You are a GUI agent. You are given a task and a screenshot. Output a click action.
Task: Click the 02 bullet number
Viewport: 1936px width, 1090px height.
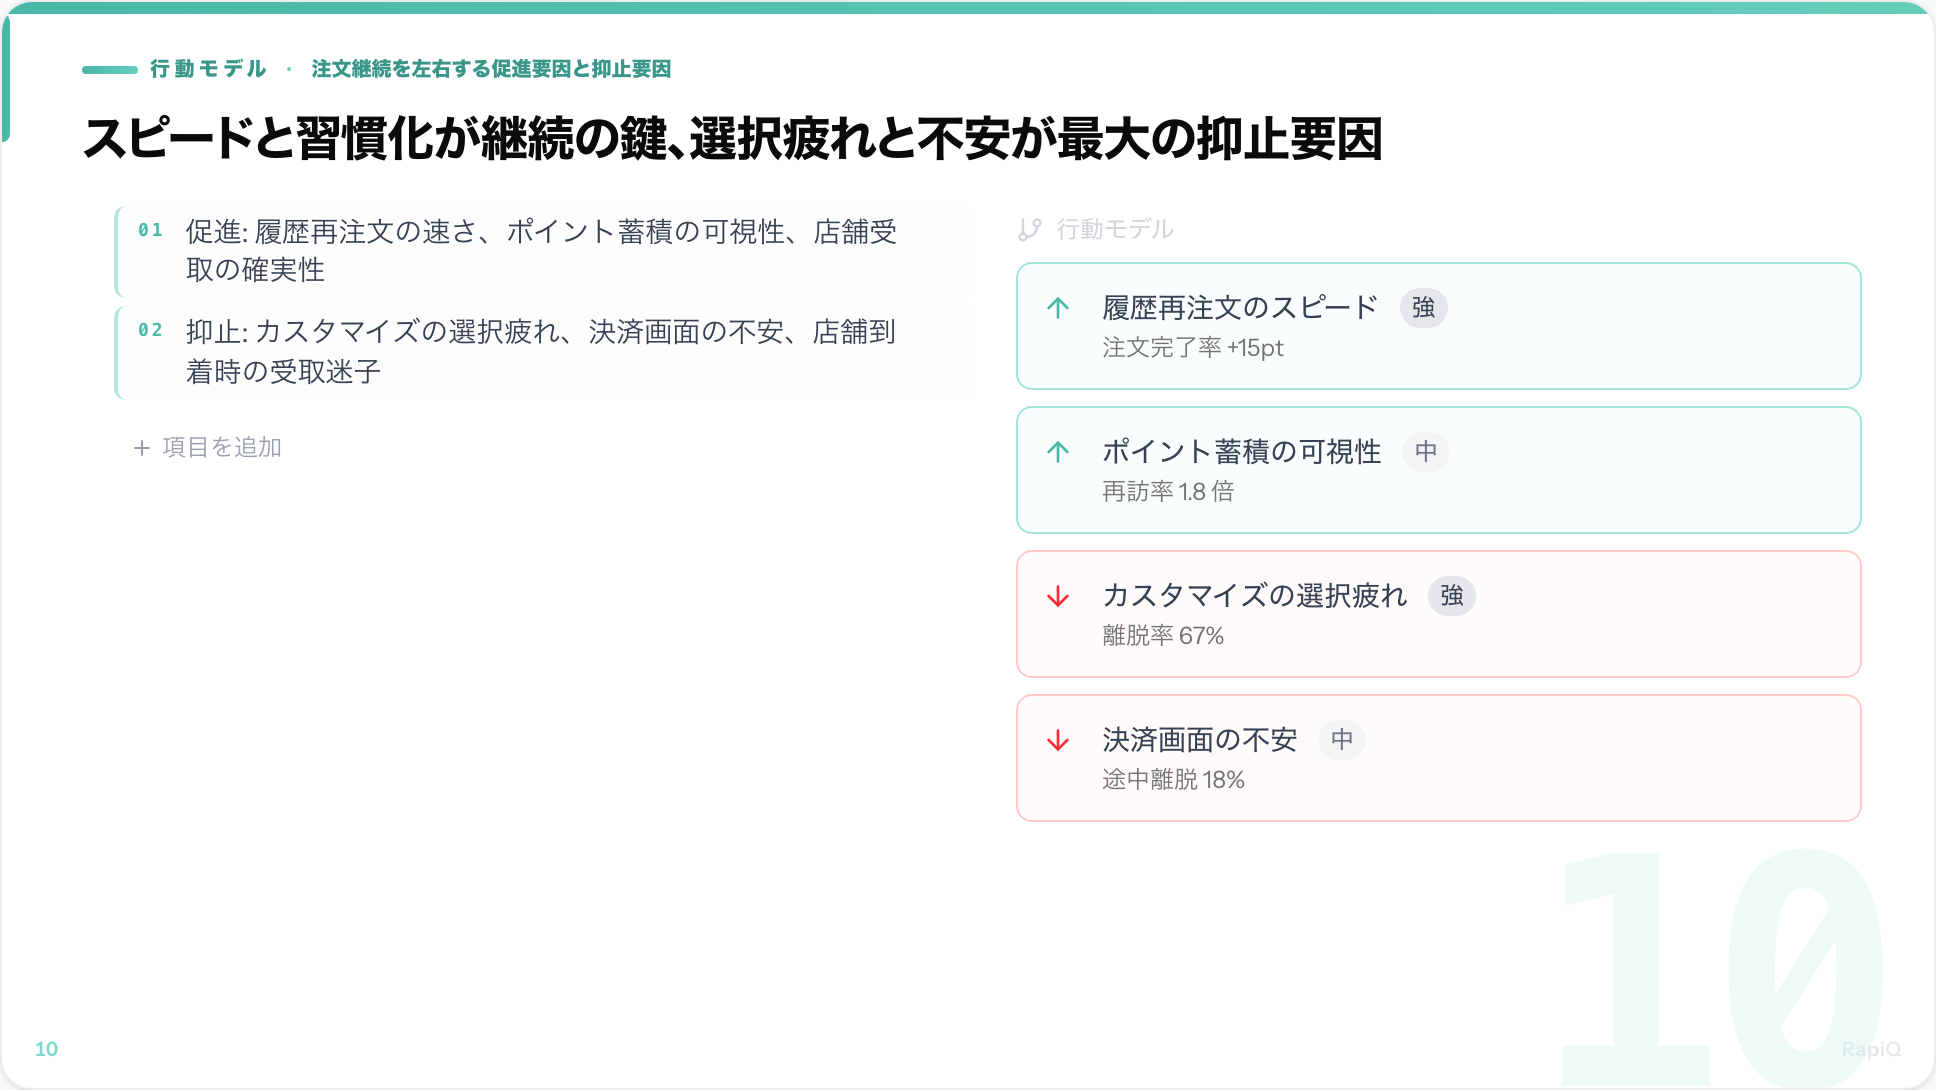click(x=150, y=330)
